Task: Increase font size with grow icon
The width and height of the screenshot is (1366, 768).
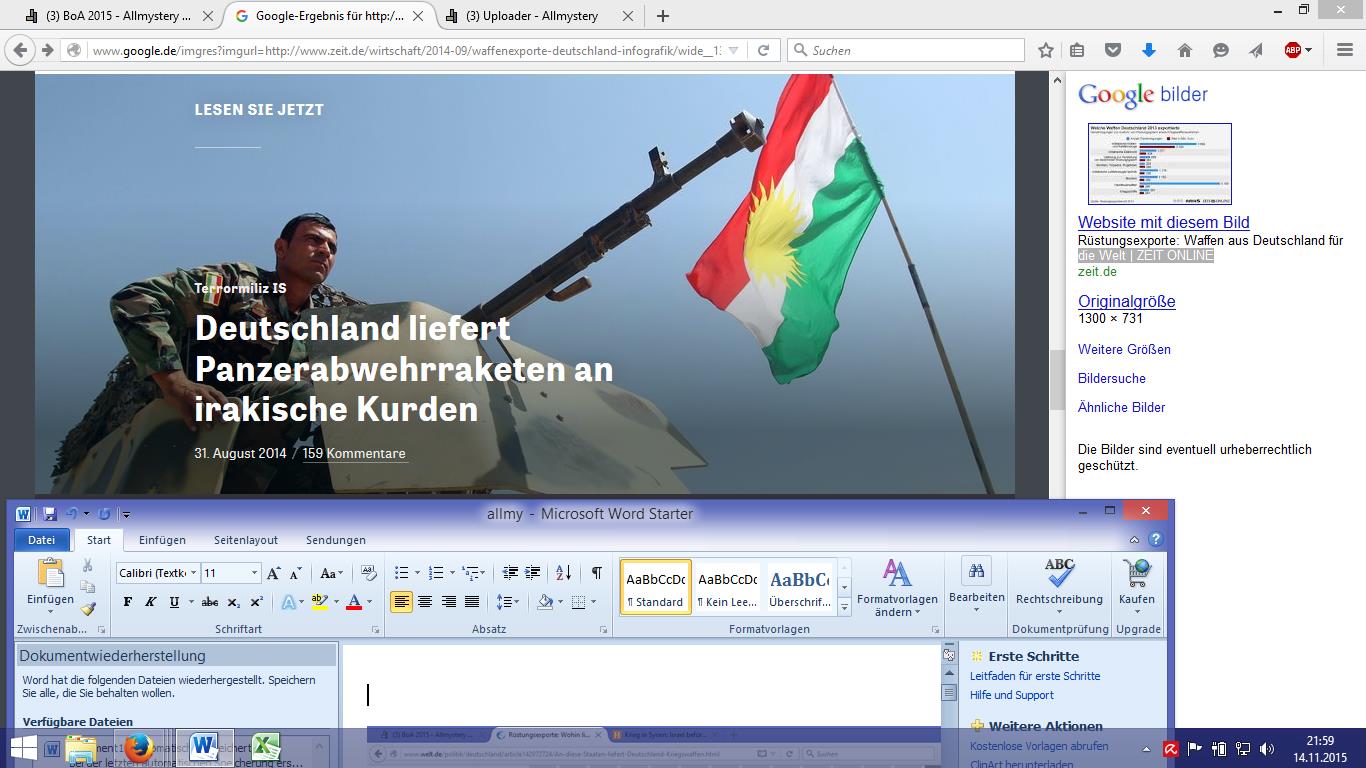Action: (274, 573)
